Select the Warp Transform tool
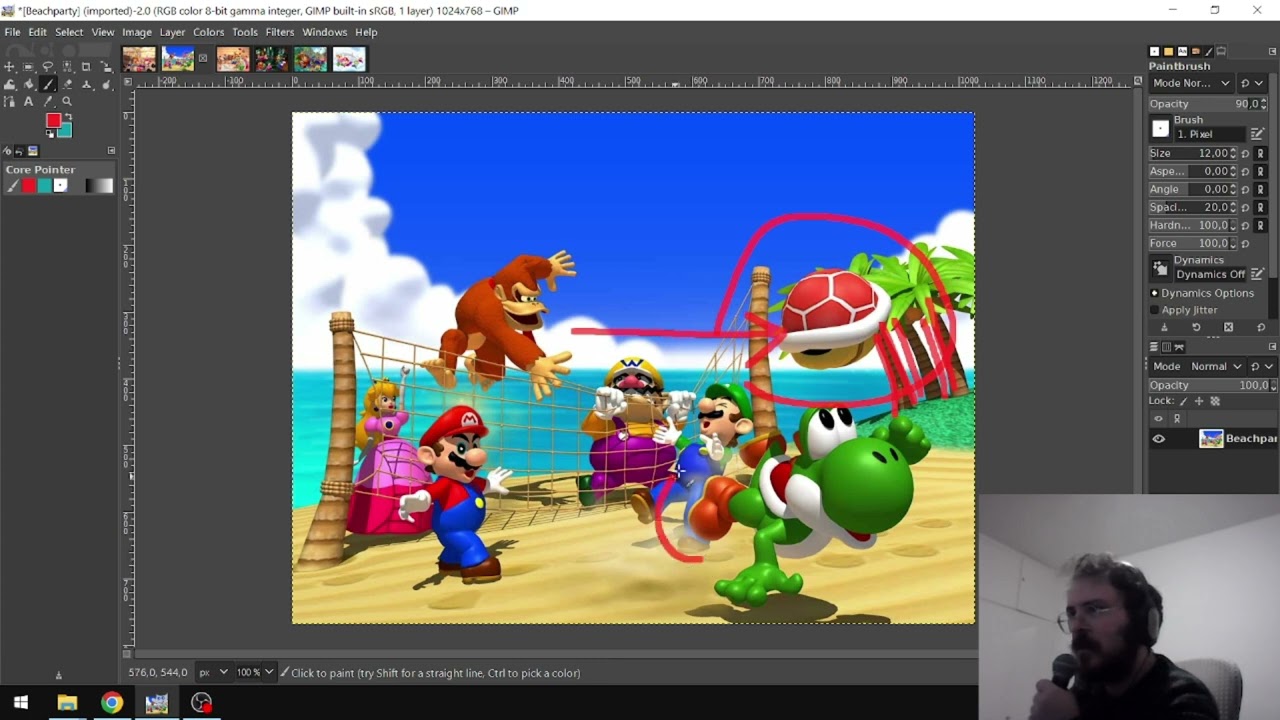This screenshot has width=1280, height=720. pos(9,85)
